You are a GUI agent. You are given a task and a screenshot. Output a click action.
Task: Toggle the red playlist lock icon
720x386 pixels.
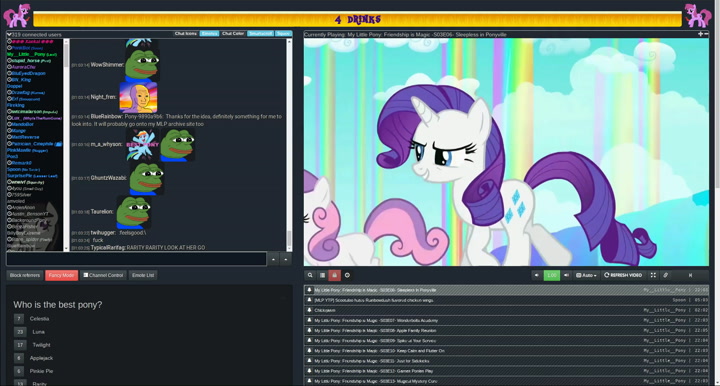pyautogui.click(x=334, y=275)
